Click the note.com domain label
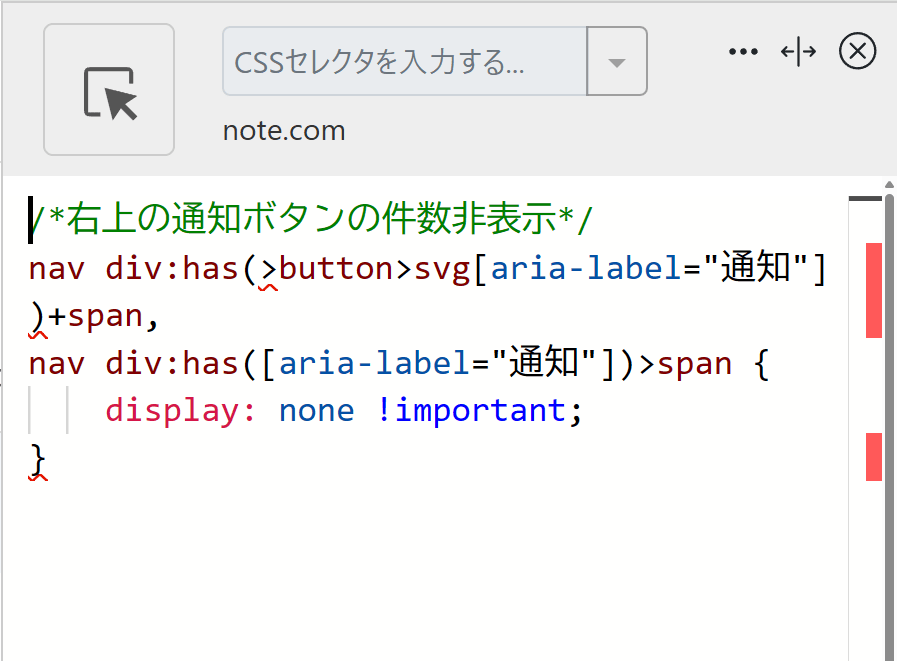This screenshot has height=661, width=897. tap(284, 131)
